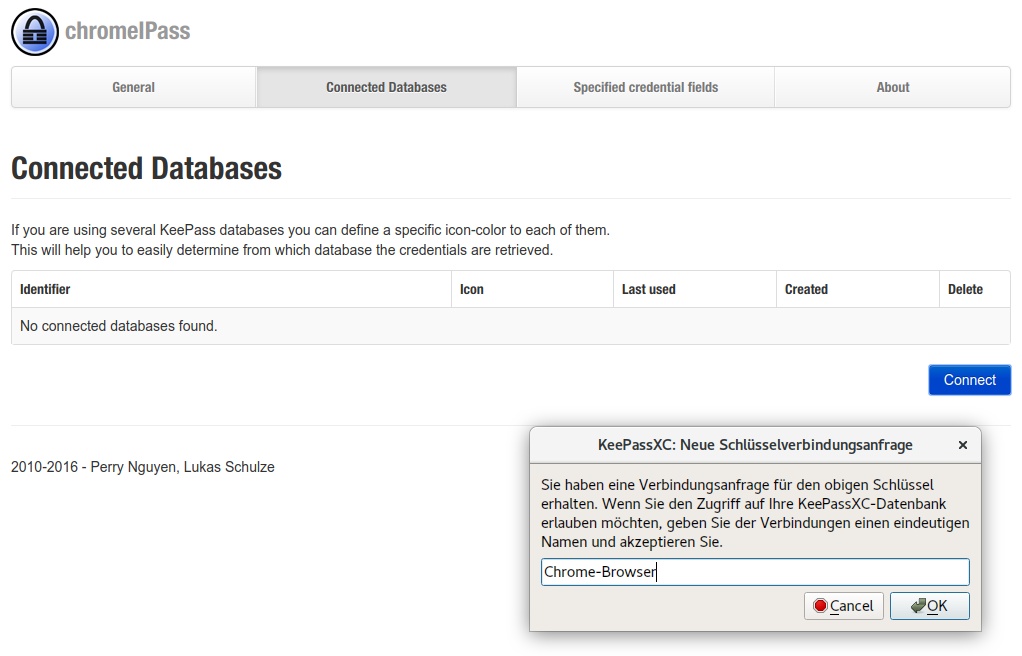Click OK in the KeePassXC dialog
This screenshot has width=1022, height=656.
point(929,606)
